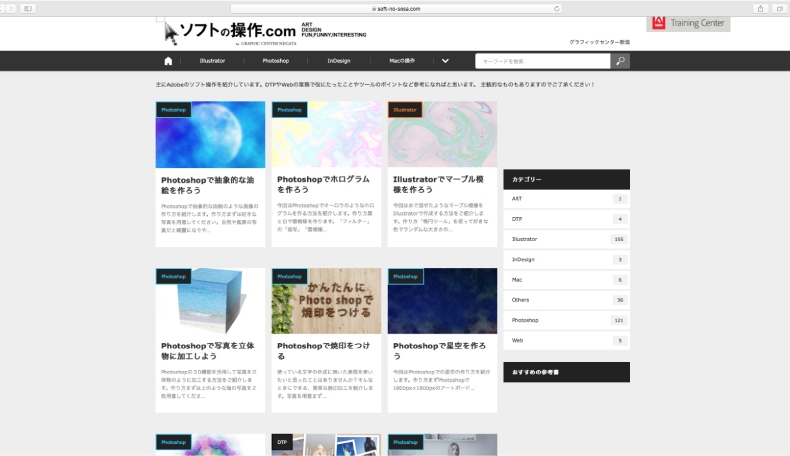Open the dark starry sky thumbnail

coord(442,301)
